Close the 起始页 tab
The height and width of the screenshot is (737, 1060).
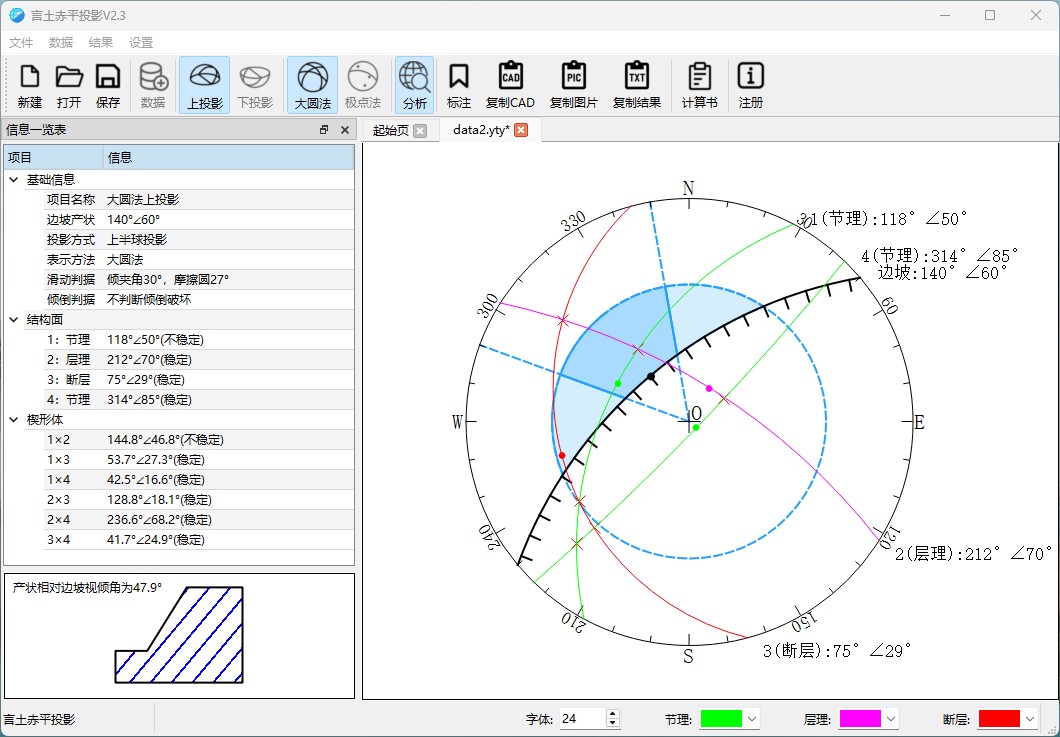tap(420, 130)
